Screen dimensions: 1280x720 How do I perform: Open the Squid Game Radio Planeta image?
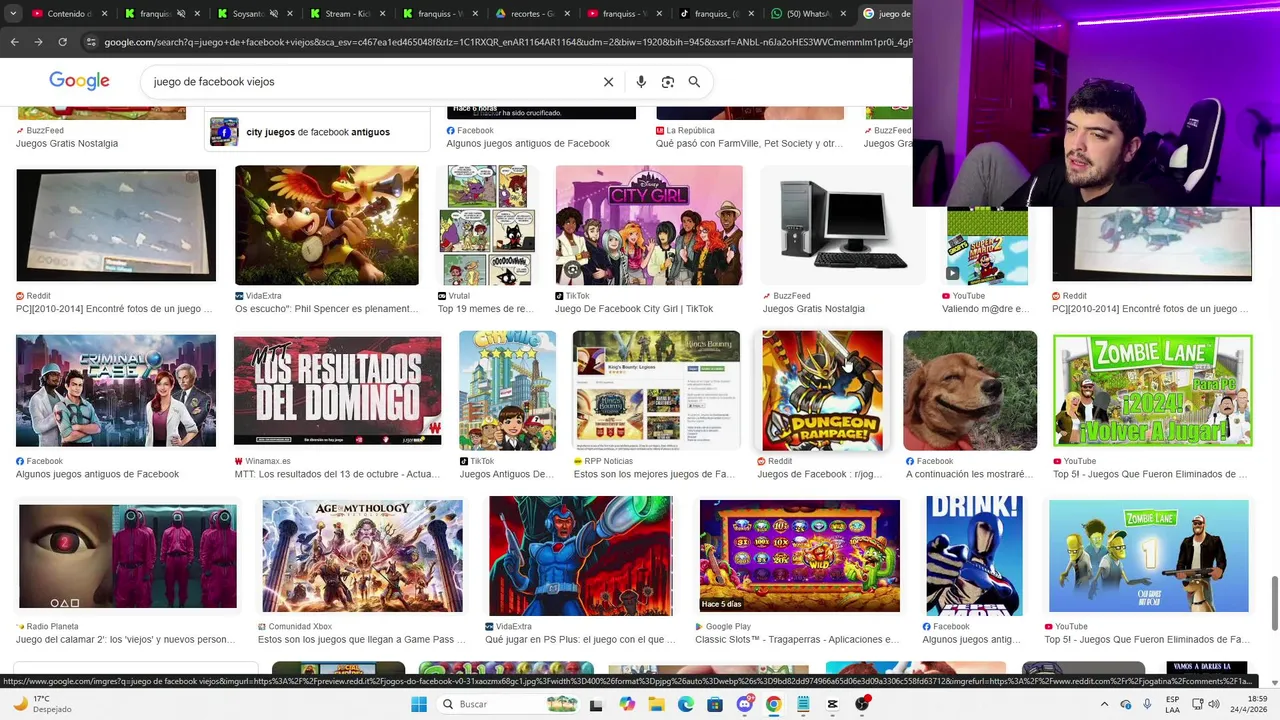128,556
